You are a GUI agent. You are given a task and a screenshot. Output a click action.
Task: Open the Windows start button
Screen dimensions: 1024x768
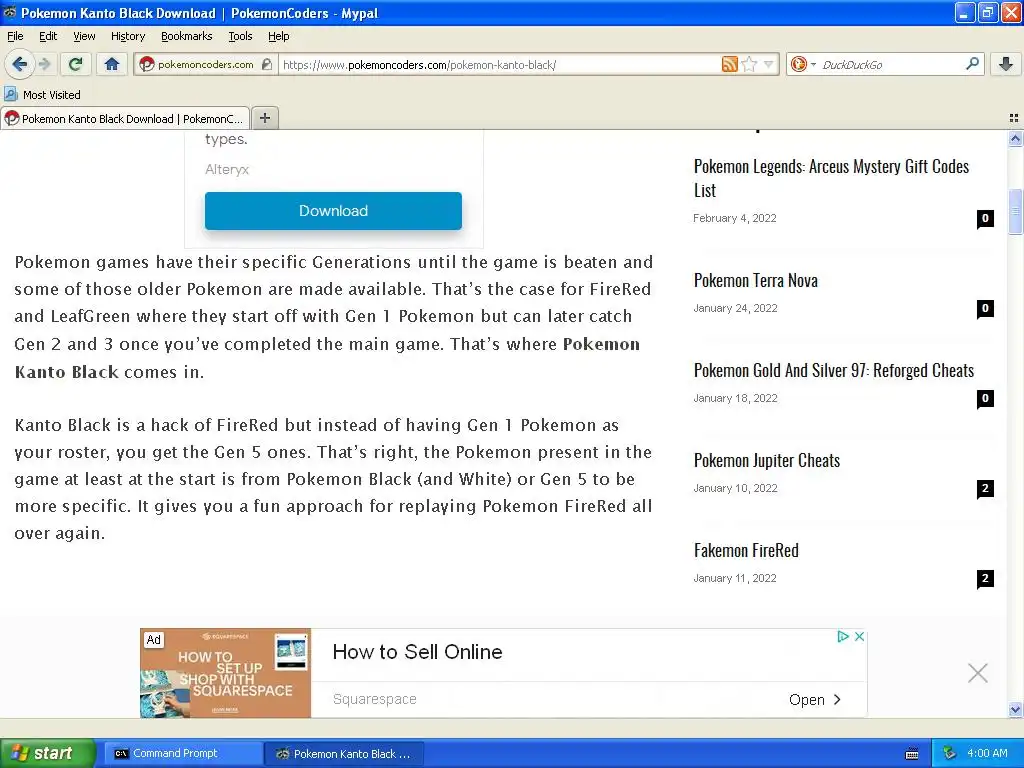pos(48,753)
